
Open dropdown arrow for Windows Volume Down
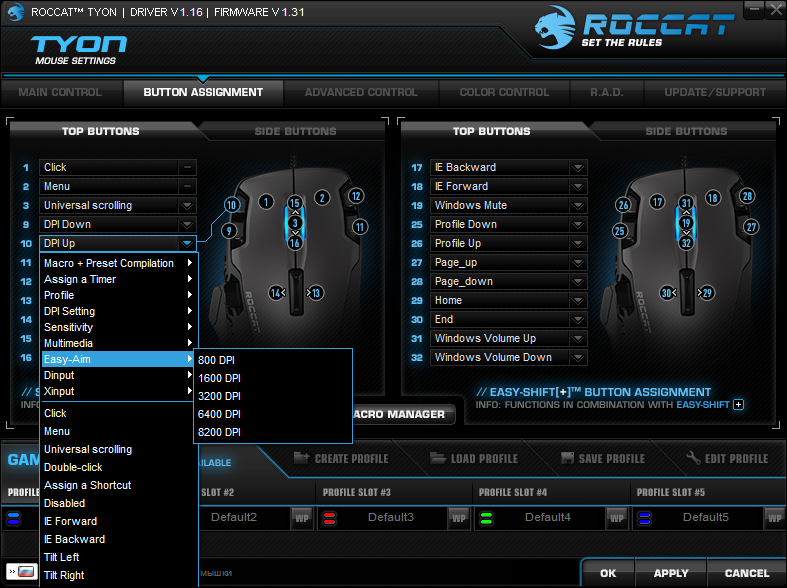pyautogui.click(x=578, y=358)
